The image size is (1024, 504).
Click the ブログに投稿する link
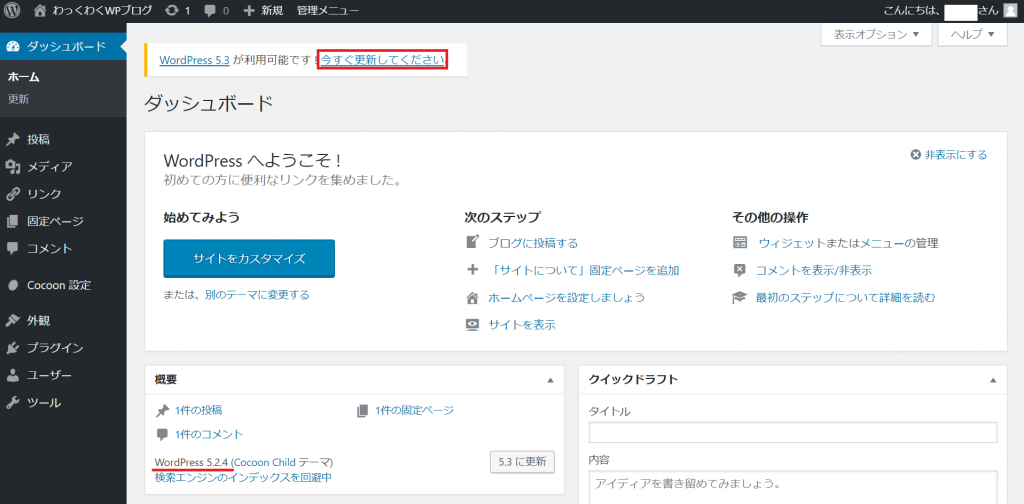[532, 243]
